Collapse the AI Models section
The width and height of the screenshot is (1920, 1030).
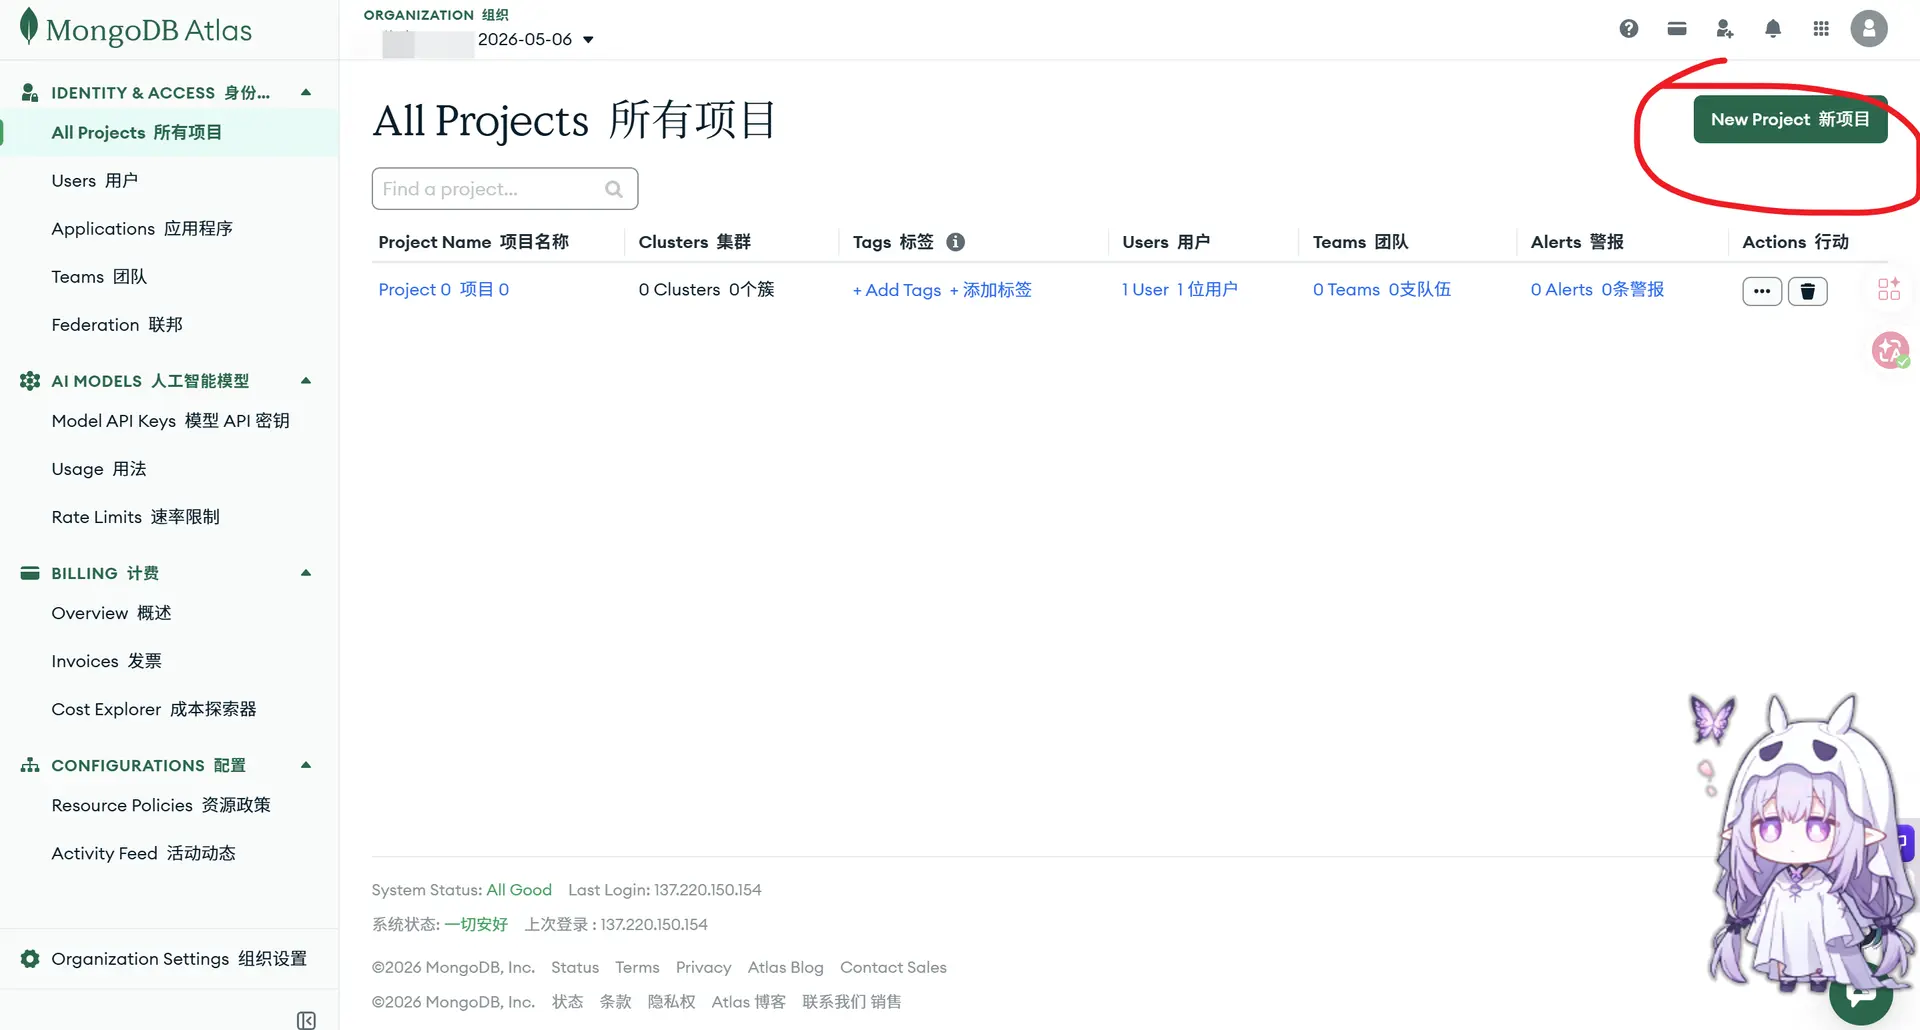click(306, 381)
